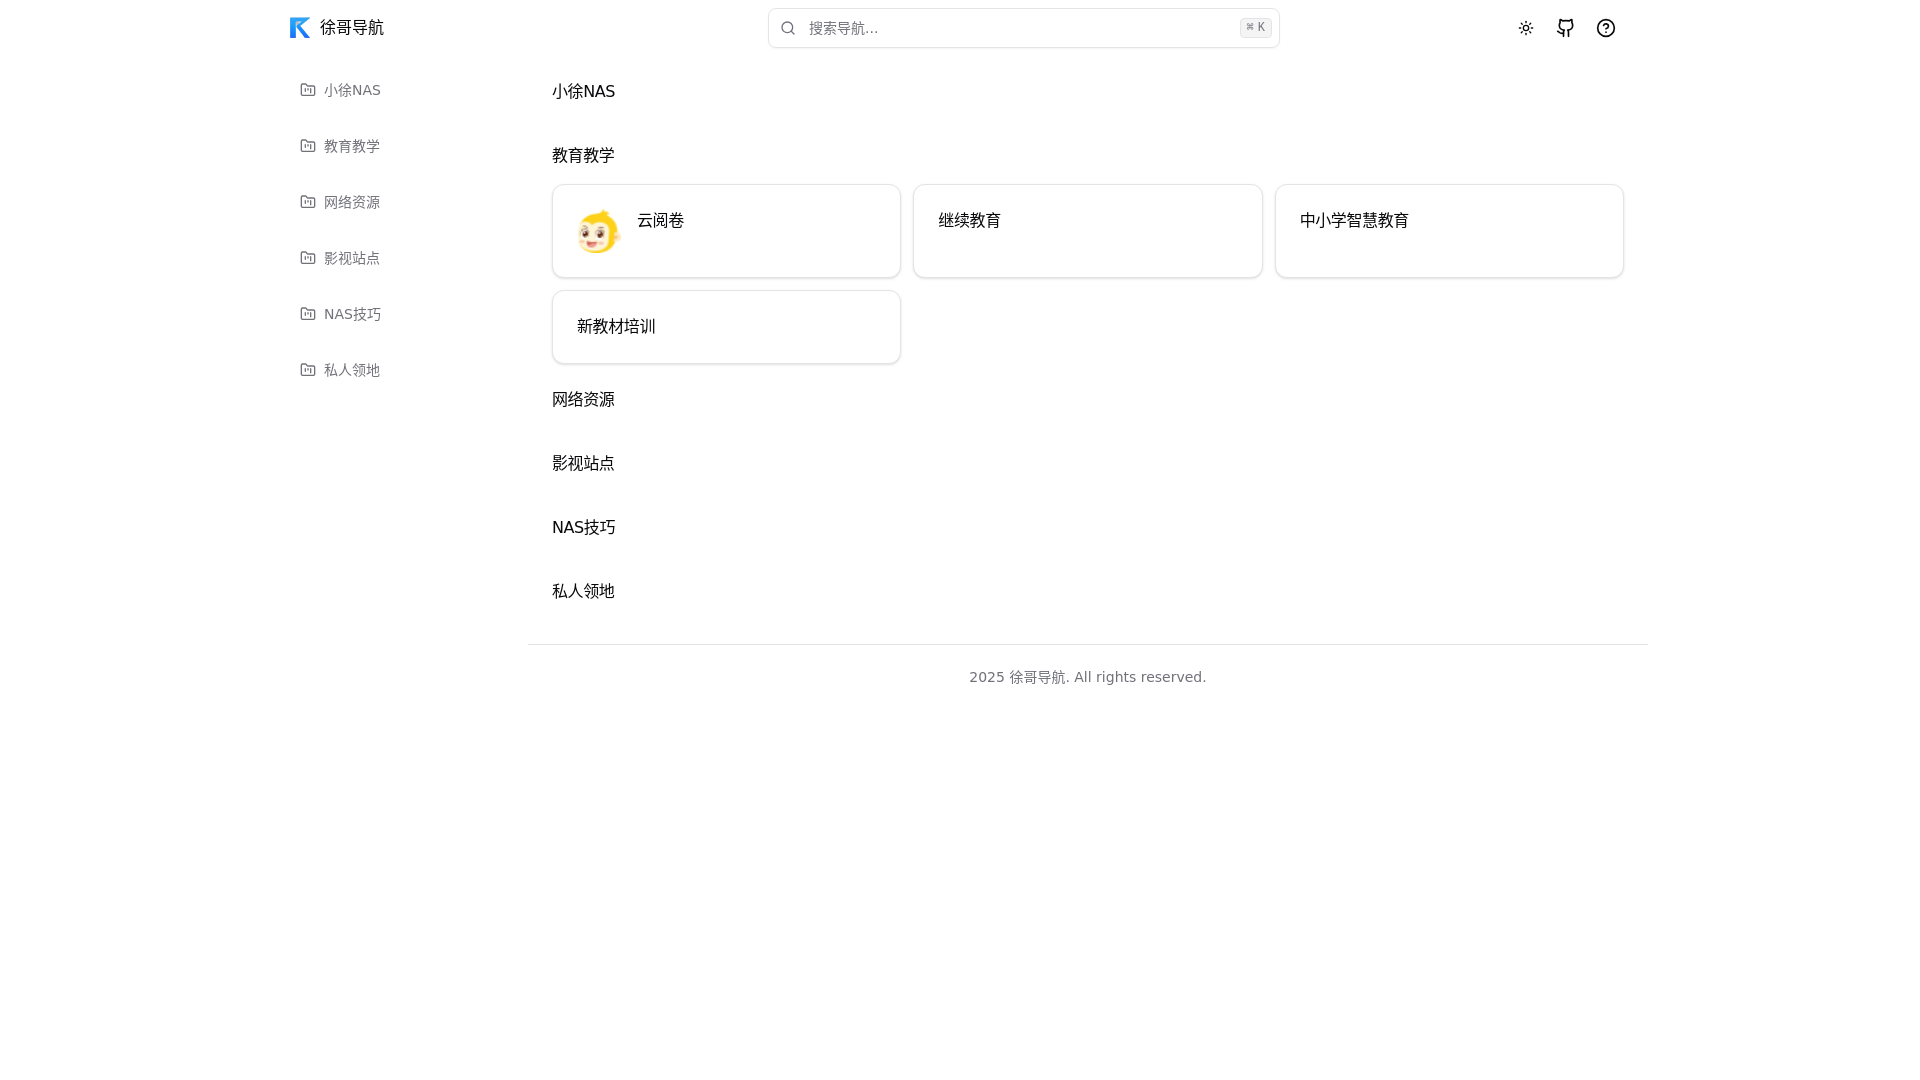Image resolution: width=1920 pixels, height=1080 pixels.
Task: Click the 网络资源 section heading
Action: coord(583,399)
